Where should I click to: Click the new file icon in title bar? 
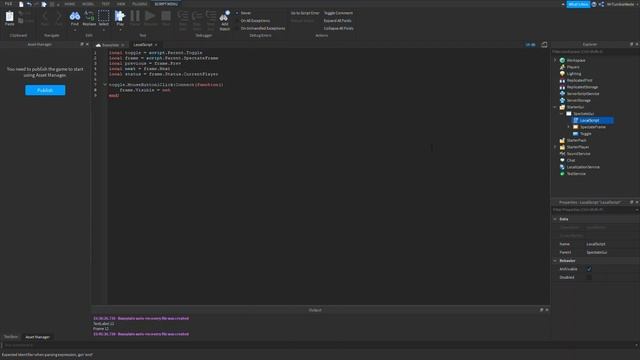click(x=21, y=4)
